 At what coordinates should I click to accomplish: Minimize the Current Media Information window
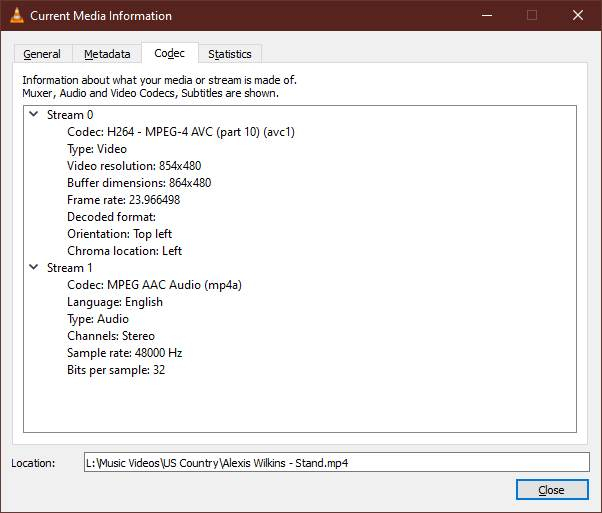pos(486,16)
